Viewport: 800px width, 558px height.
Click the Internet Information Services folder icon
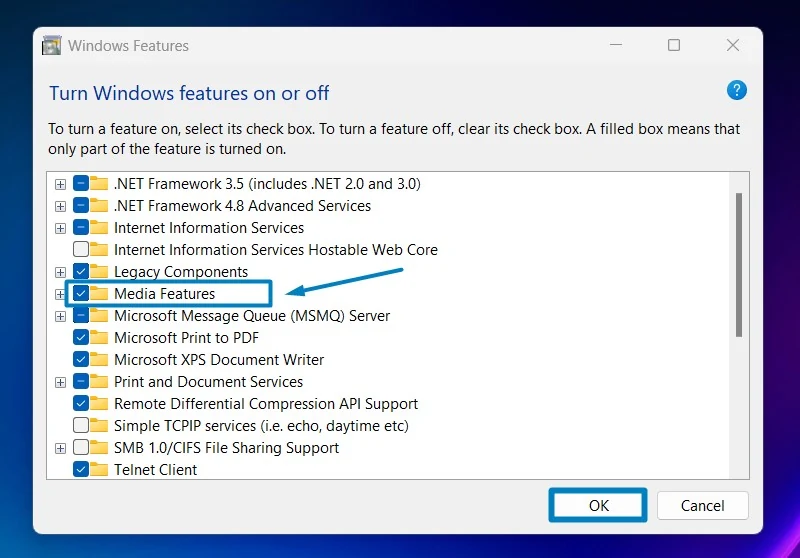tap(99, 227)
